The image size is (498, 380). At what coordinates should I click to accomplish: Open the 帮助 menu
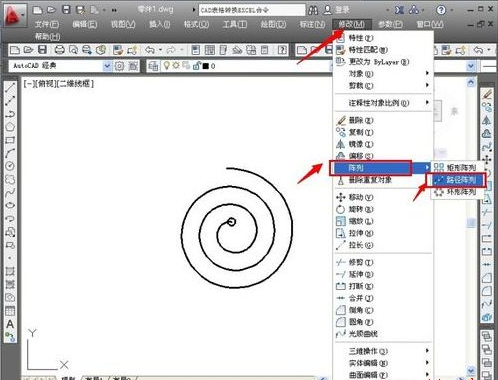tap(47, 36)
